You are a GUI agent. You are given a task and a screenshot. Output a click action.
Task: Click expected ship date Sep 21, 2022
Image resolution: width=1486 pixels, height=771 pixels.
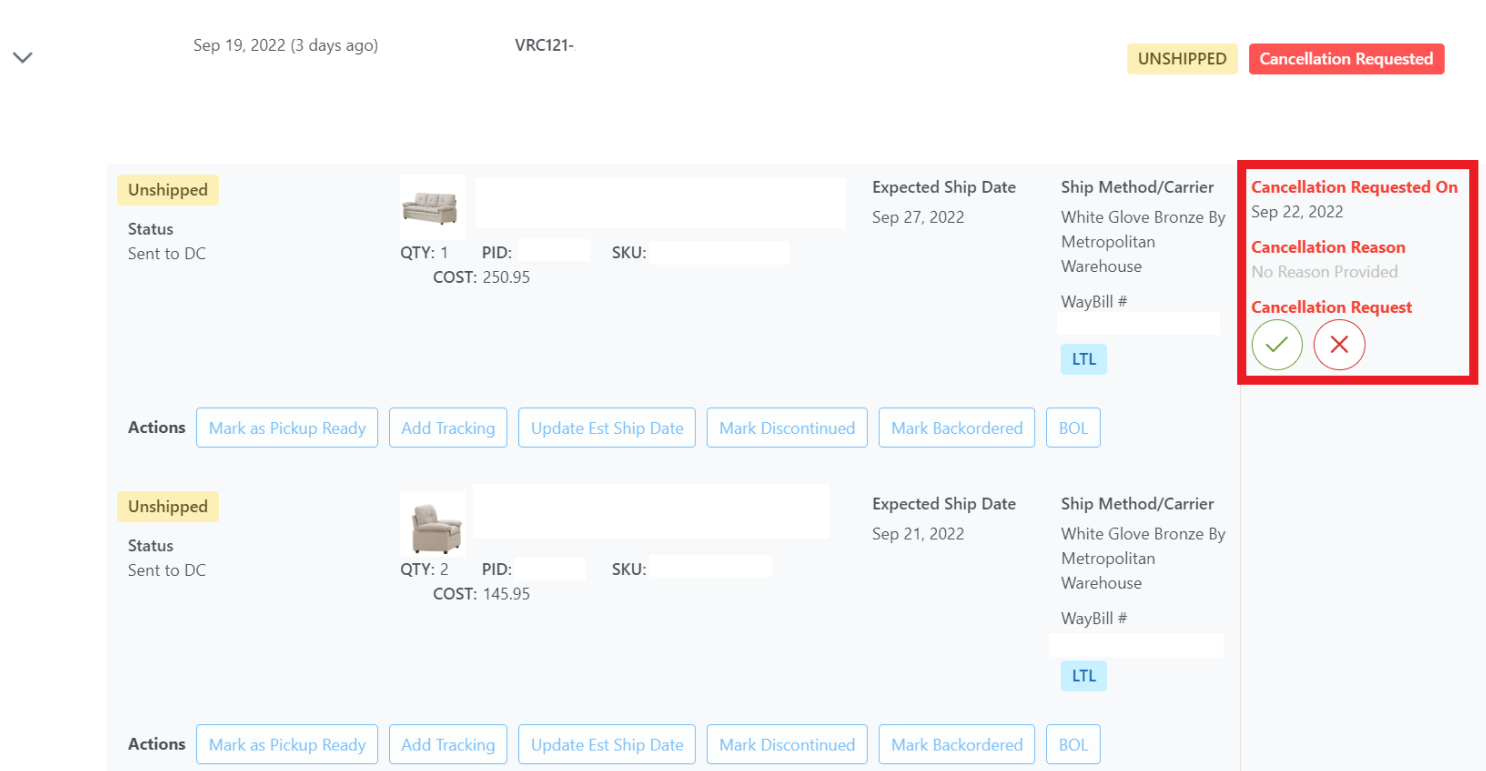[x=918, y=534]
